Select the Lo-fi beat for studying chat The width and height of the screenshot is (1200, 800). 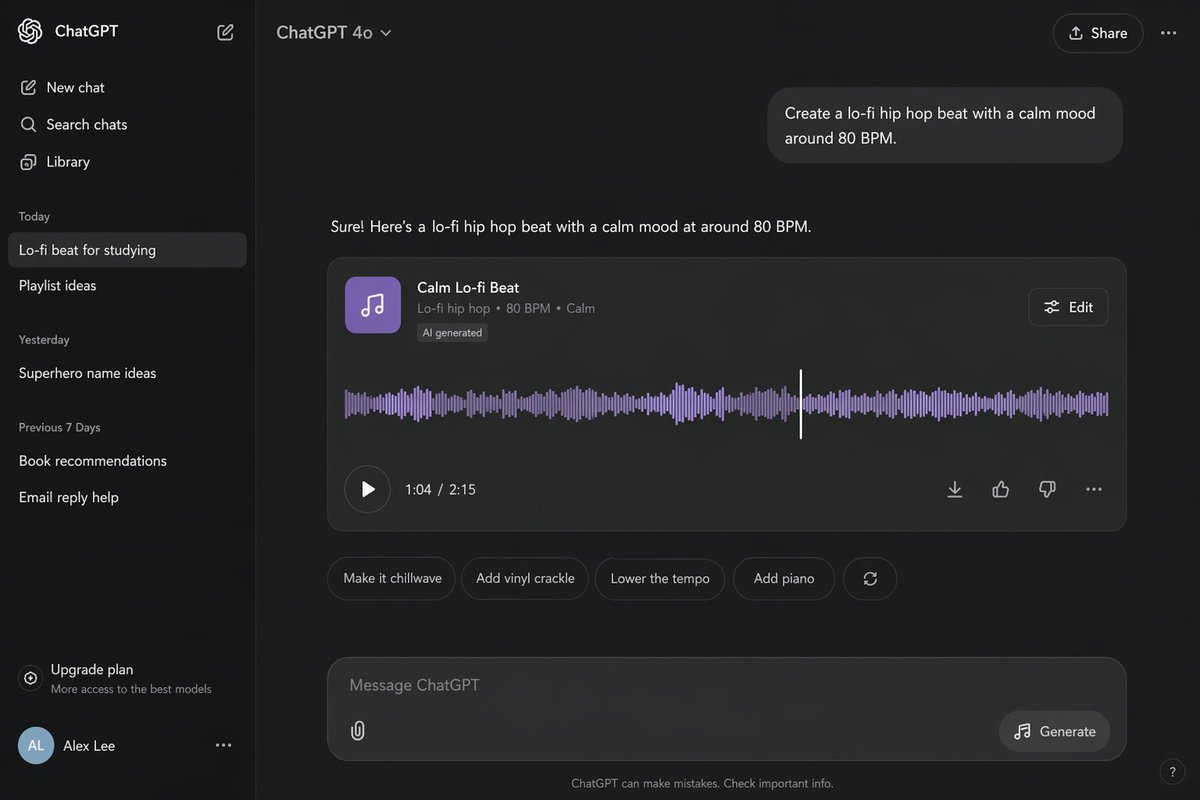pyautogui.click(x=127, y=250)
